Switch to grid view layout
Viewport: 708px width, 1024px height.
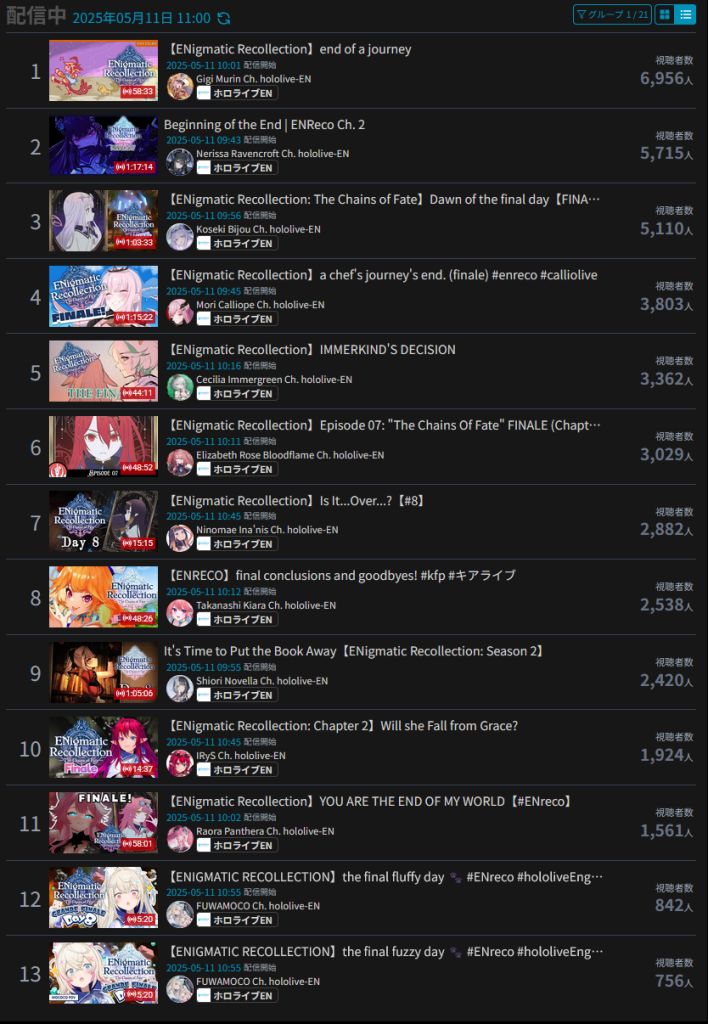tap(665, 14)
